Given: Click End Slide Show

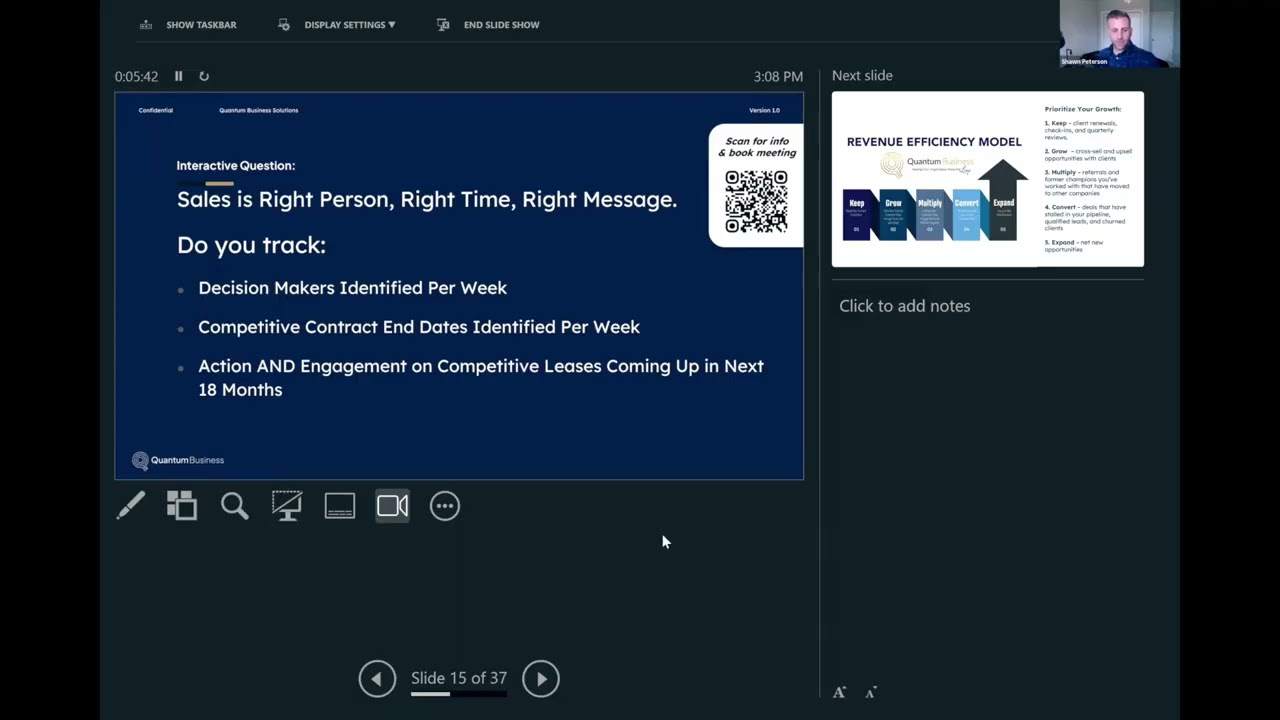Looking at the screenshot, I should coord(502,25).
